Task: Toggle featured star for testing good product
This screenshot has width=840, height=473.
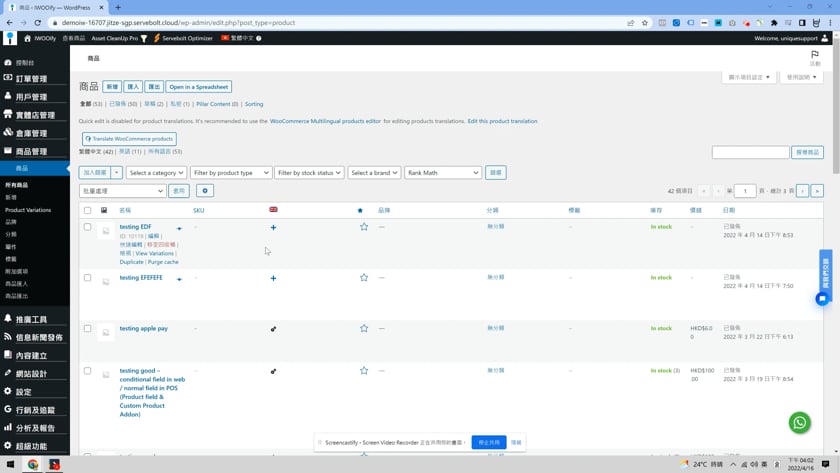Action: (x=364, y=370)
